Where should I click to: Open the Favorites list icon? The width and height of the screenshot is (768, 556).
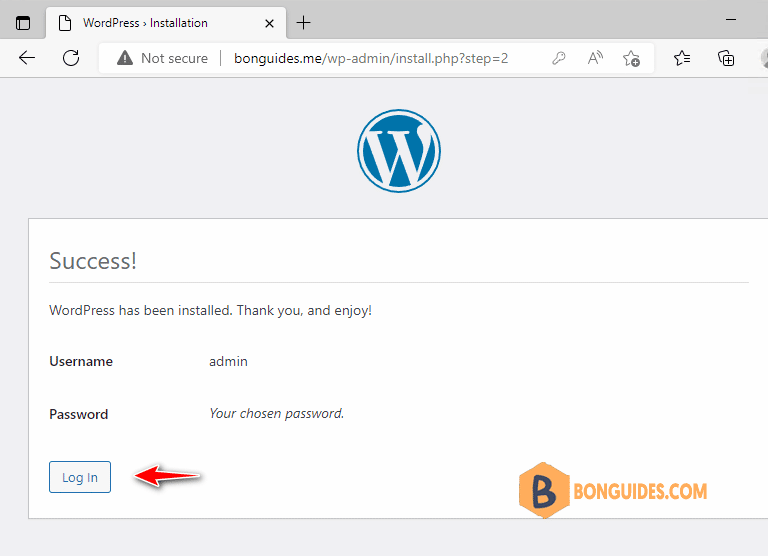pyautogui.click(x=682, y=58)
